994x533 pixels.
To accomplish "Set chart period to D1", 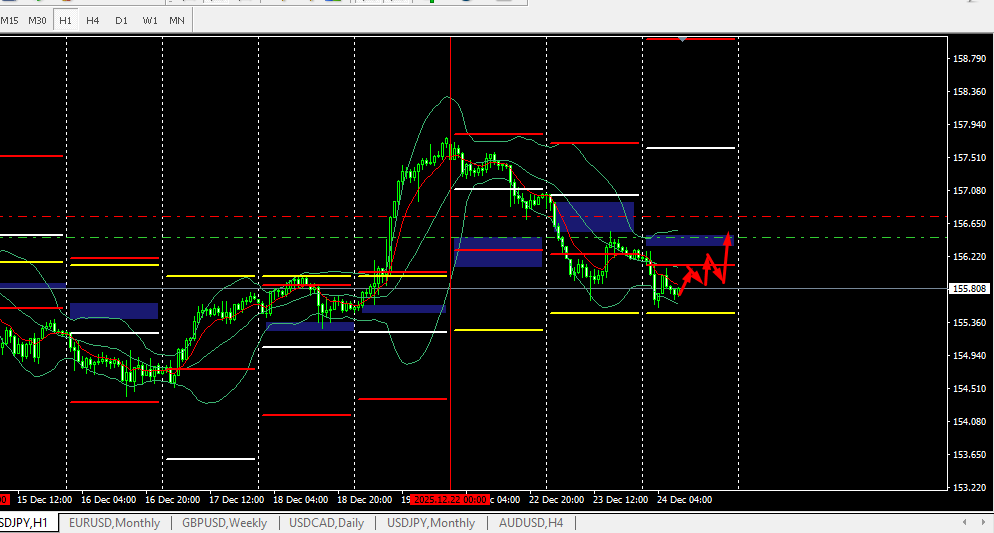I will pos(121,20).
